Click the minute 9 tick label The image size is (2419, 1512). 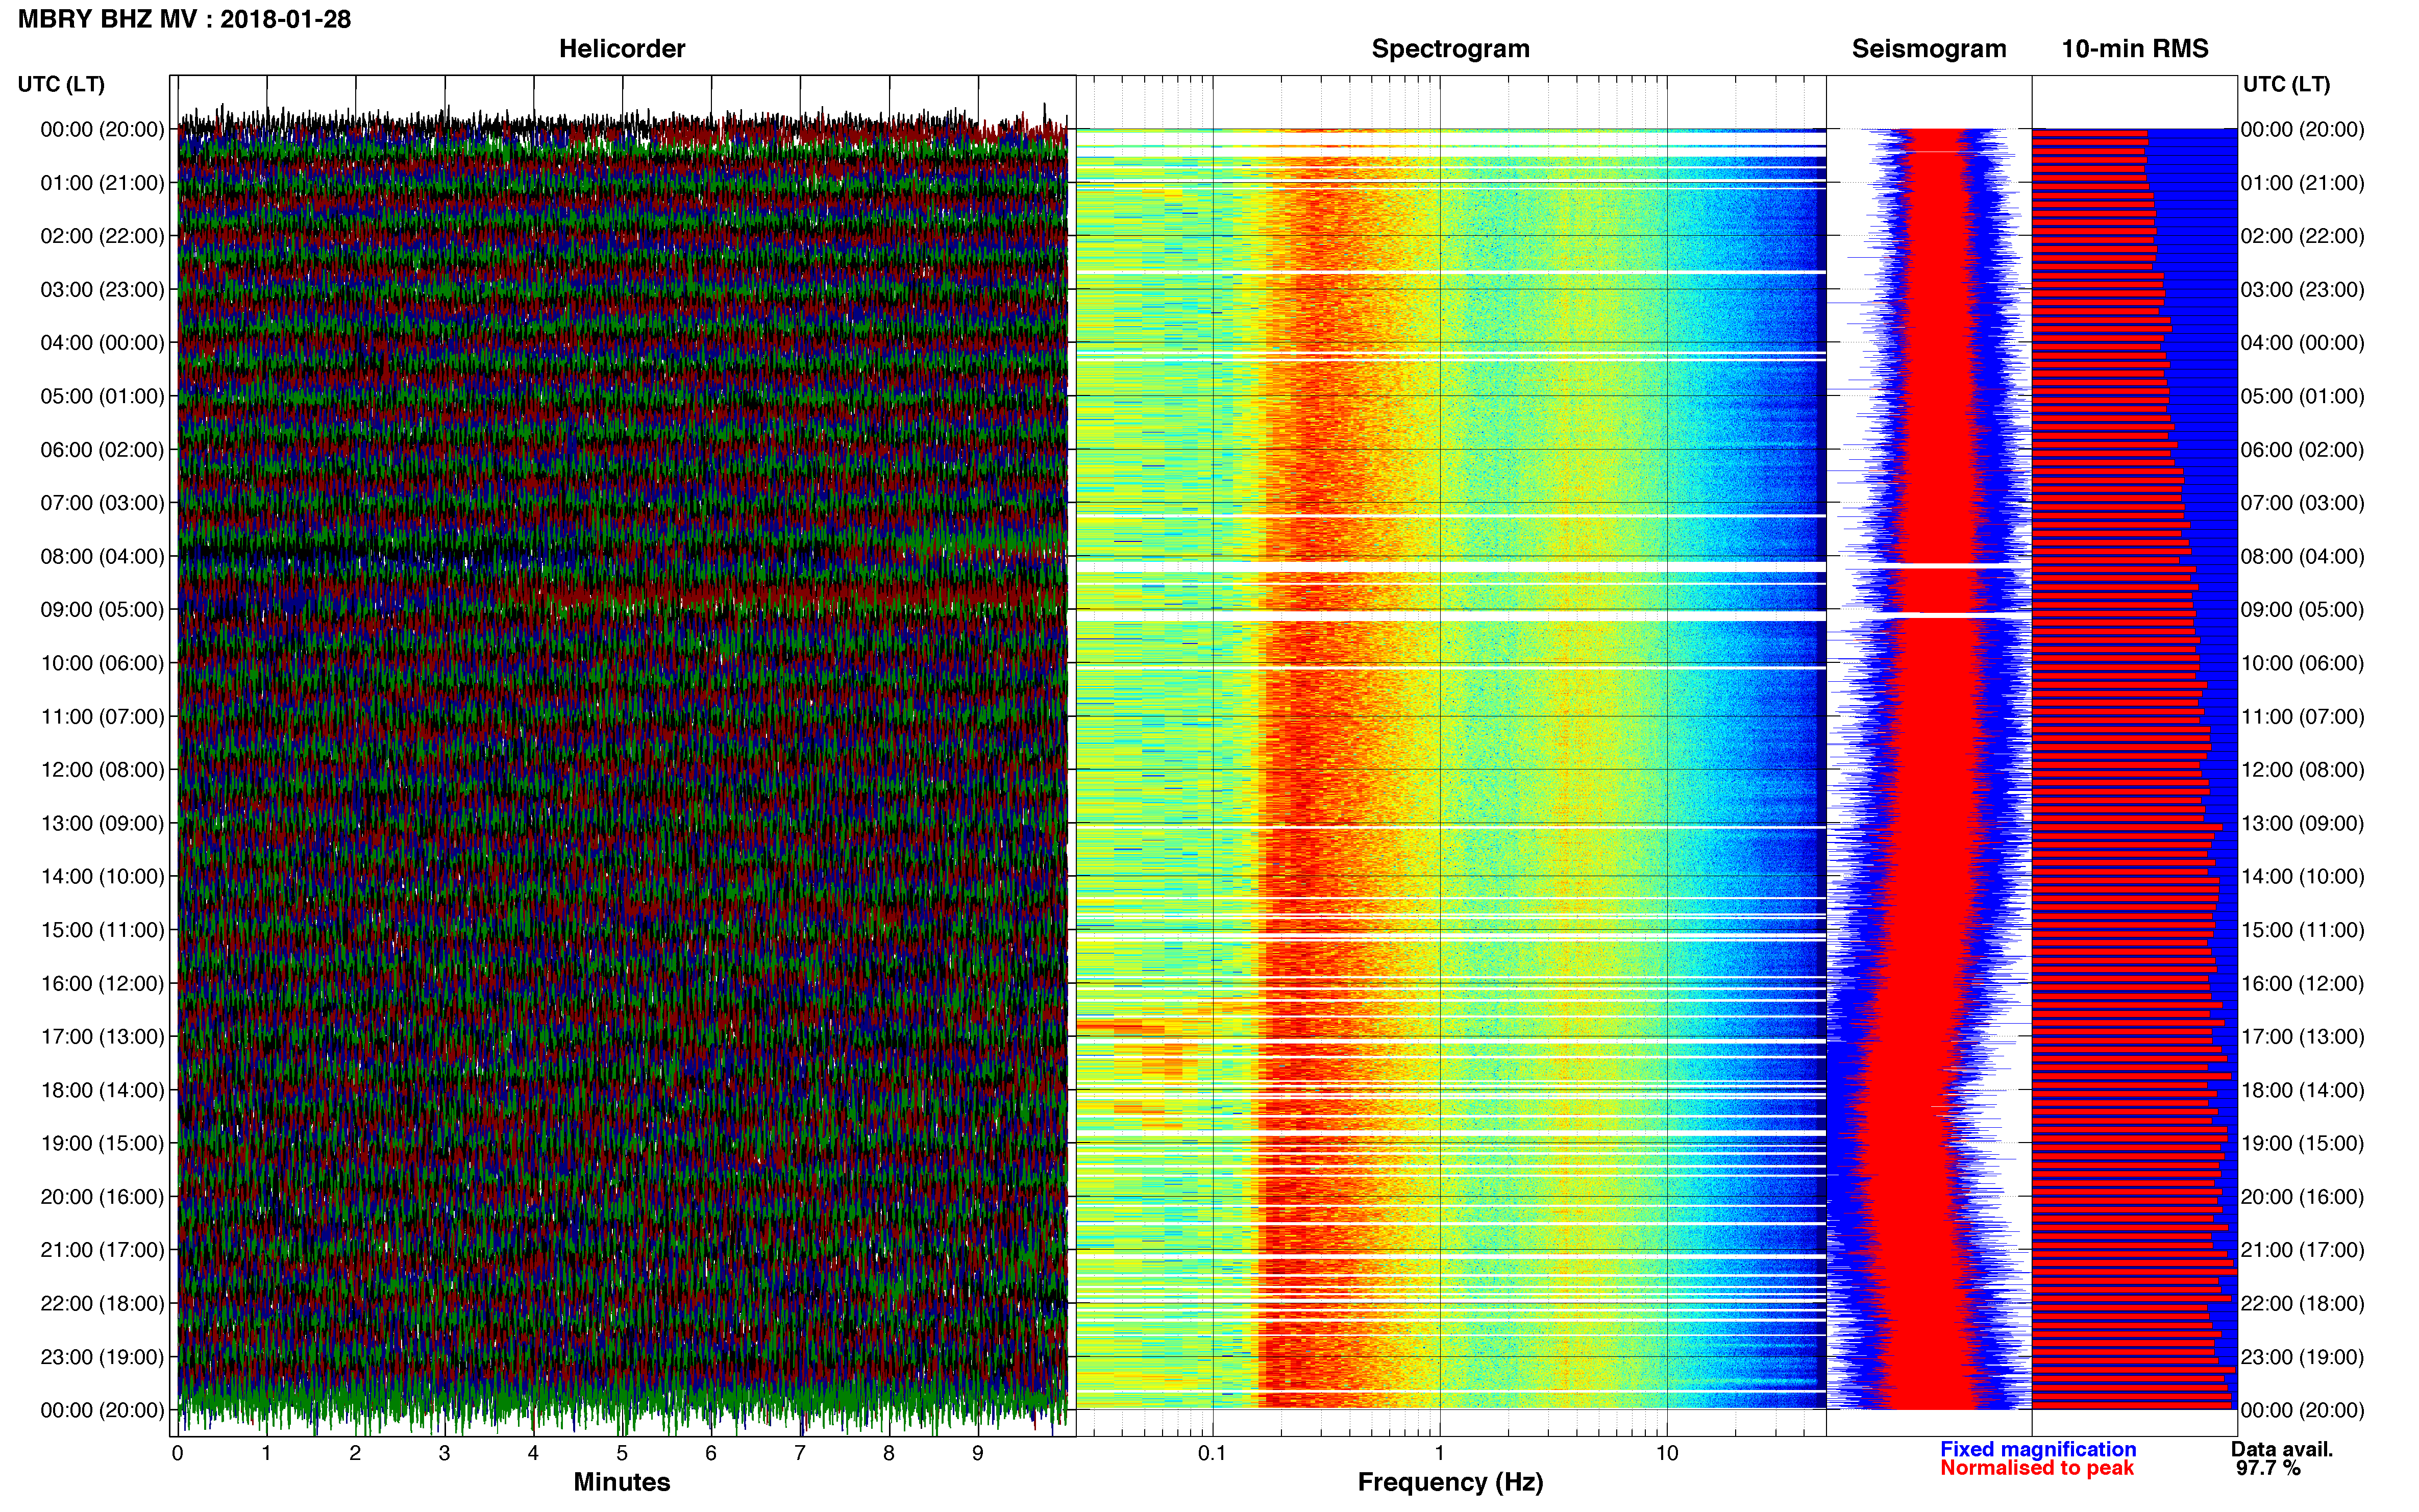coord(978,1453)
